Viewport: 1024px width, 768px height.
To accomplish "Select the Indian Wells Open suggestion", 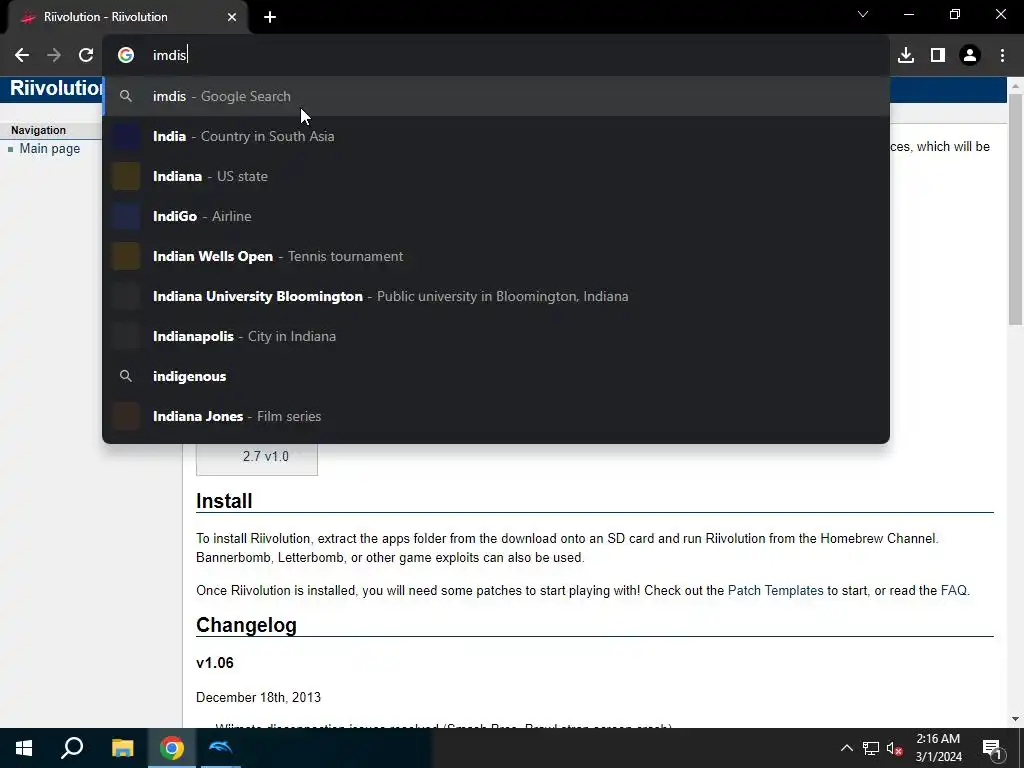I will pyautogui.click(x=496, y=256).
